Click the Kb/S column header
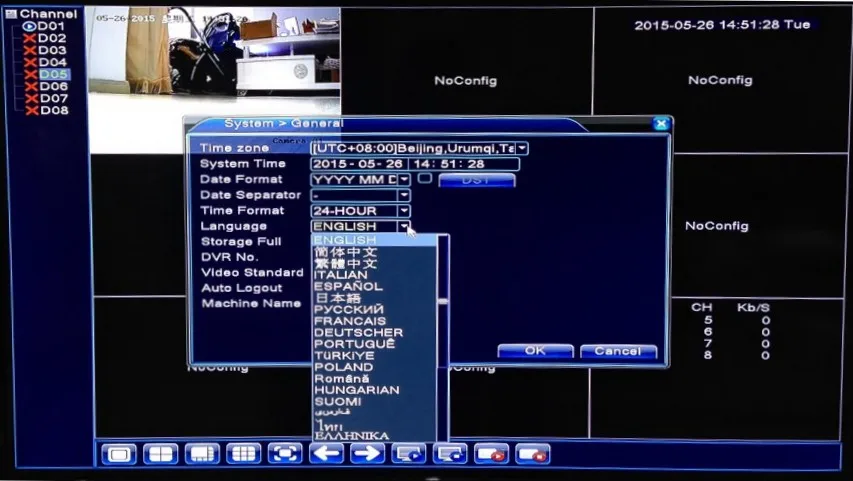This screenshot has width=853, height=481. 753,307
